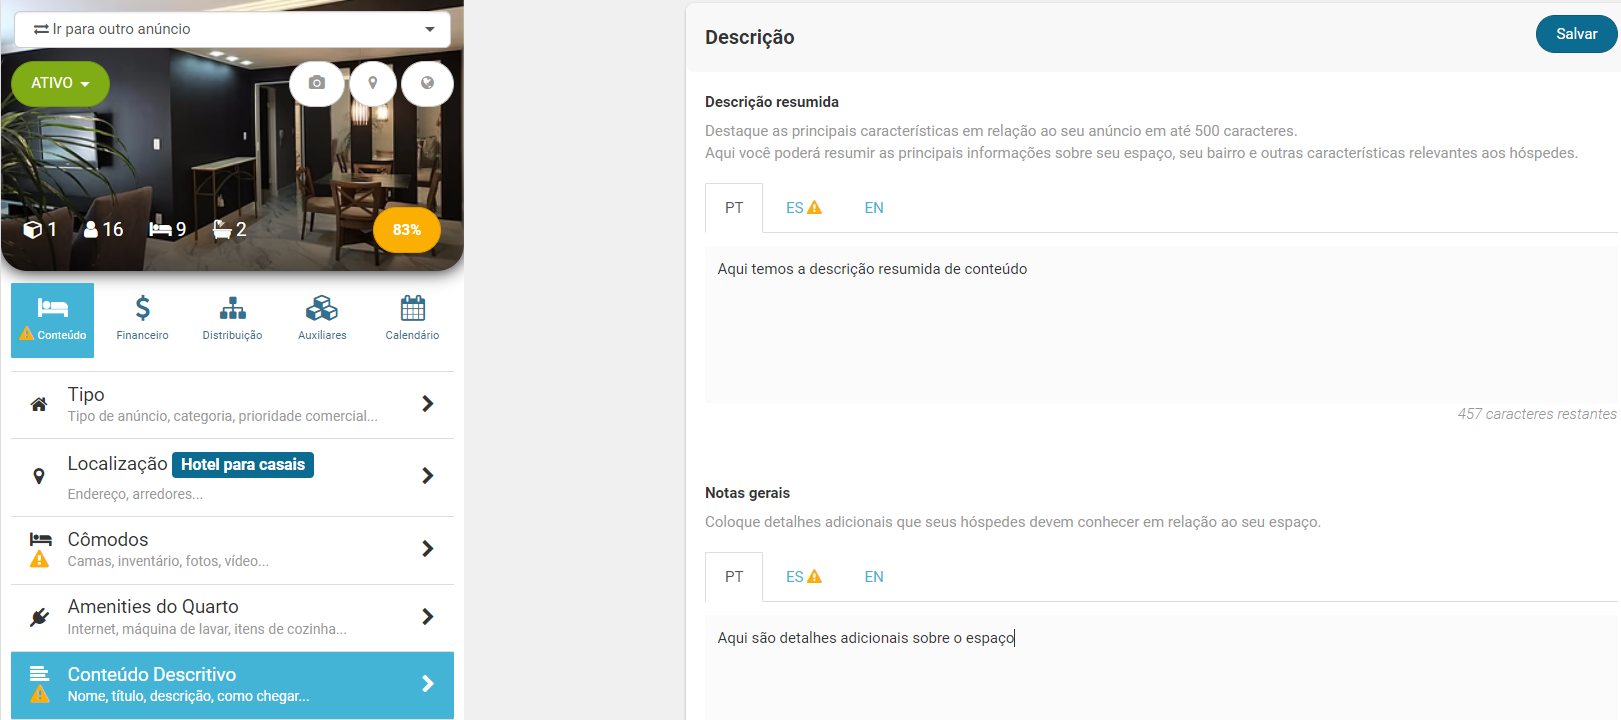Select PT tab under Notas gerais
The width and height of the screenshot is (1621, 720).
(734, 577)
